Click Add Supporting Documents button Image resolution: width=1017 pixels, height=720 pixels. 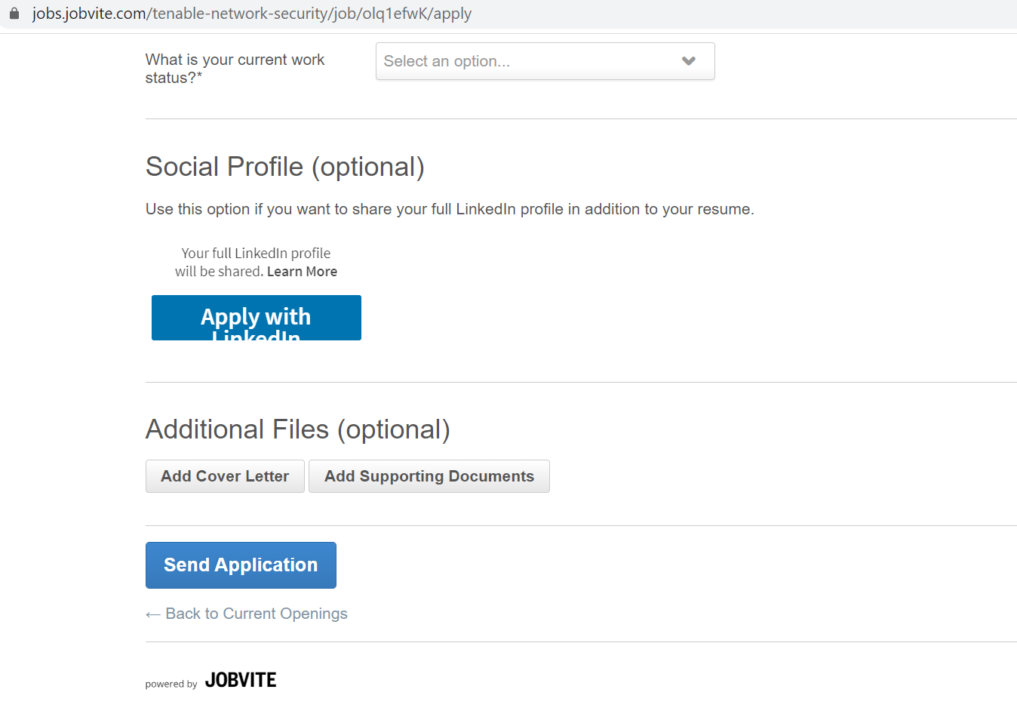429,476
